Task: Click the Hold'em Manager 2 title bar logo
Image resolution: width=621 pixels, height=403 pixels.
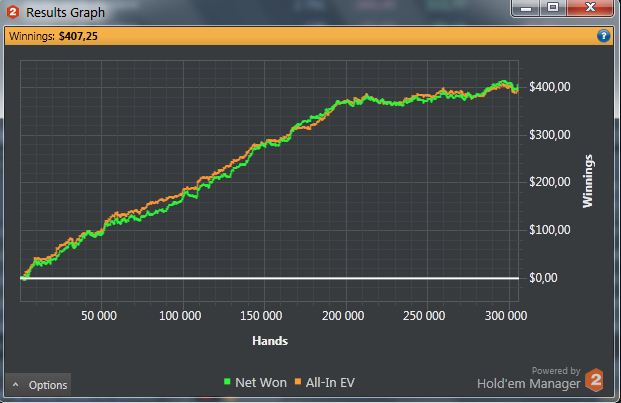Action: [13, 12]
